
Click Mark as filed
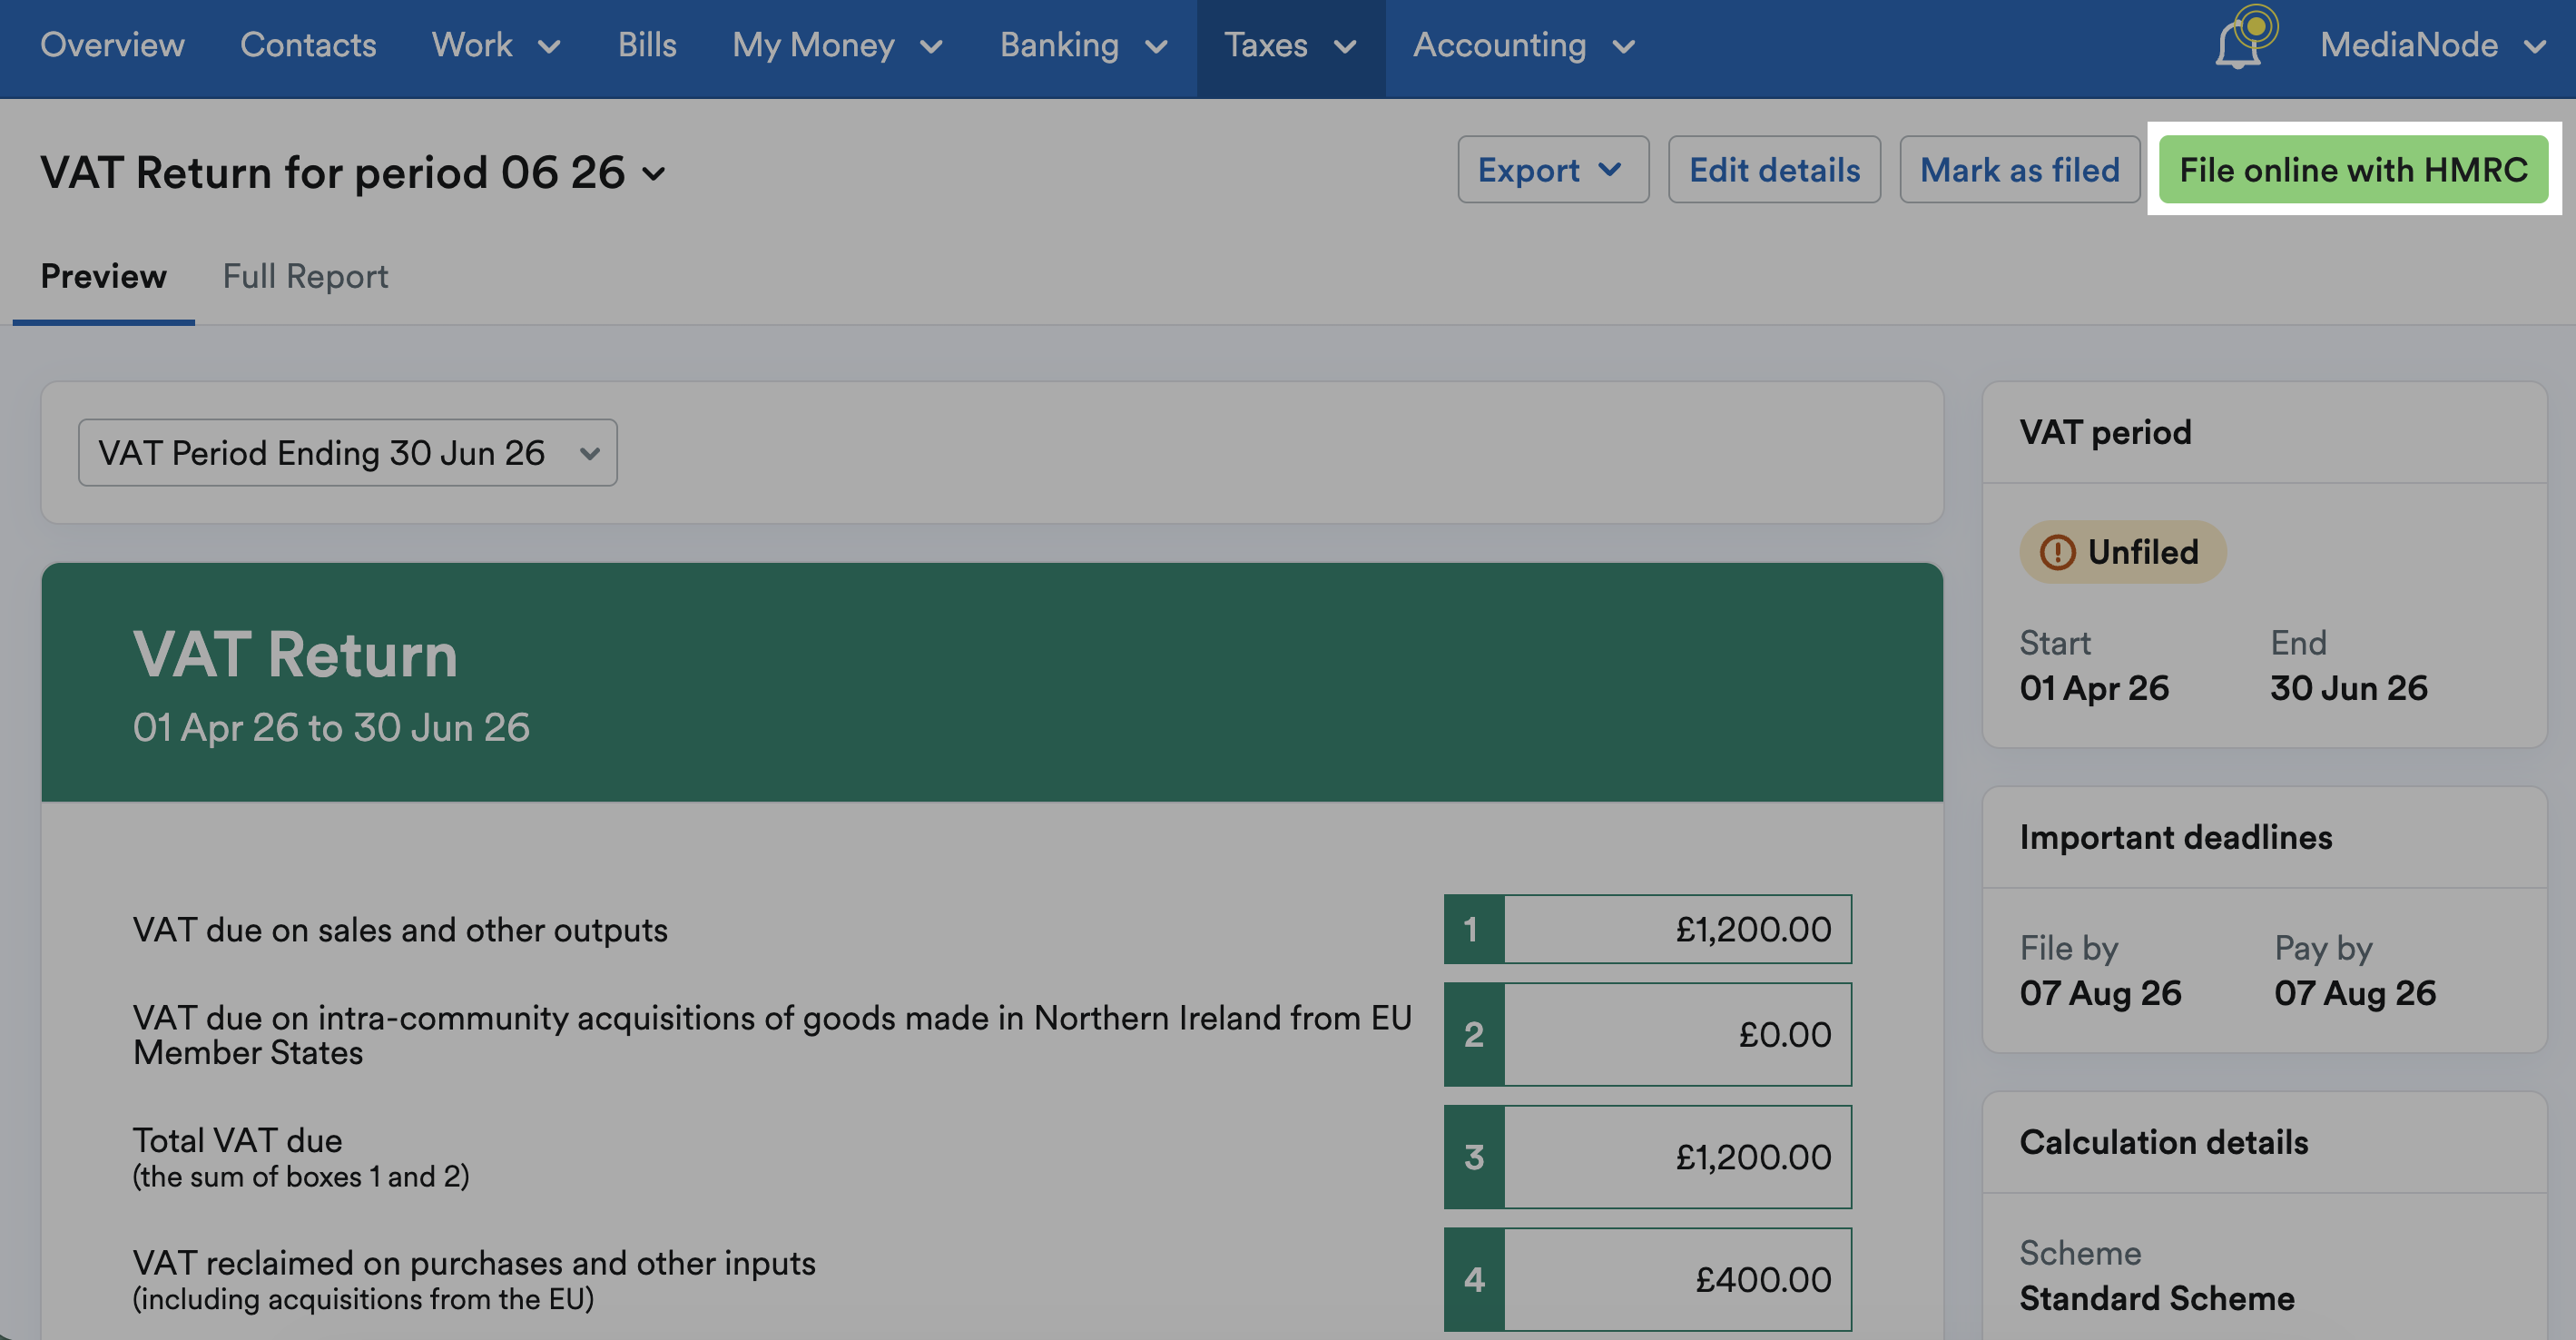pyautogui.click(x=2019, y=170)
